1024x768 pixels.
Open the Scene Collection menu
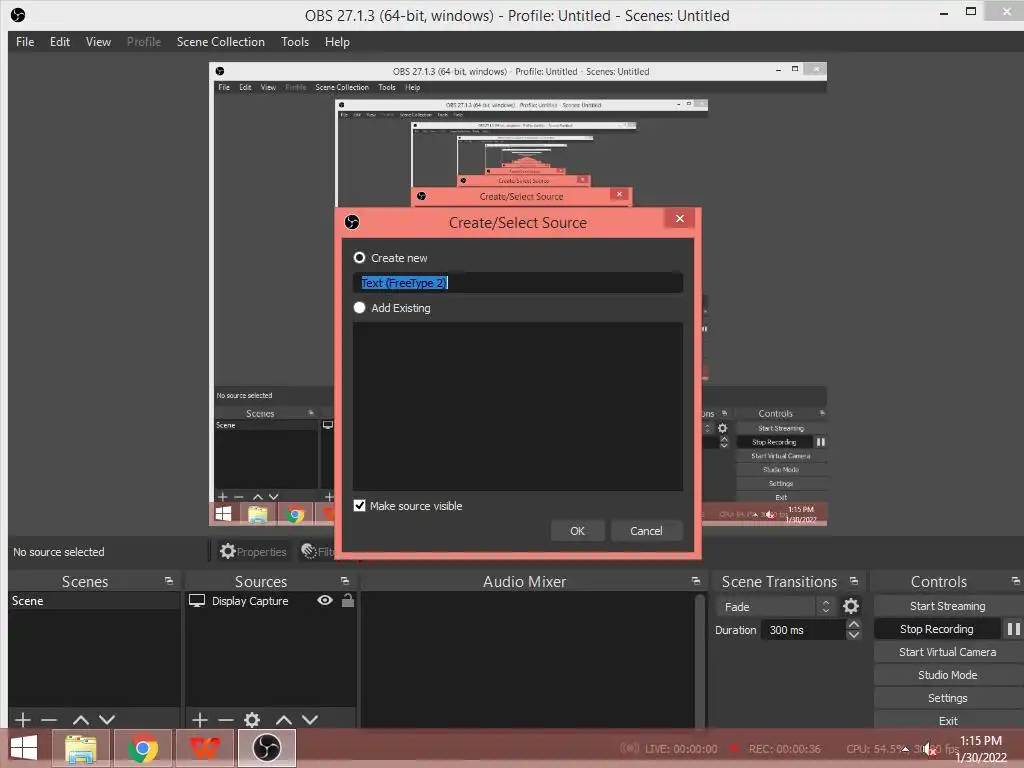click(x=221, y=42)
